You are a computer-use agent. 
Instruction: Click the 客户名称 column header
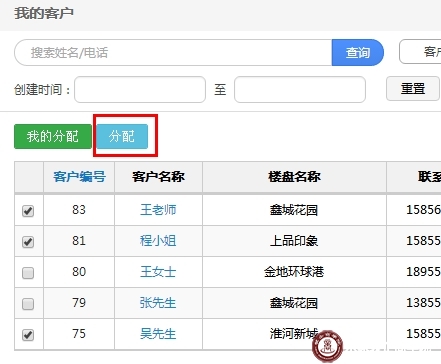tap(158, 177)
